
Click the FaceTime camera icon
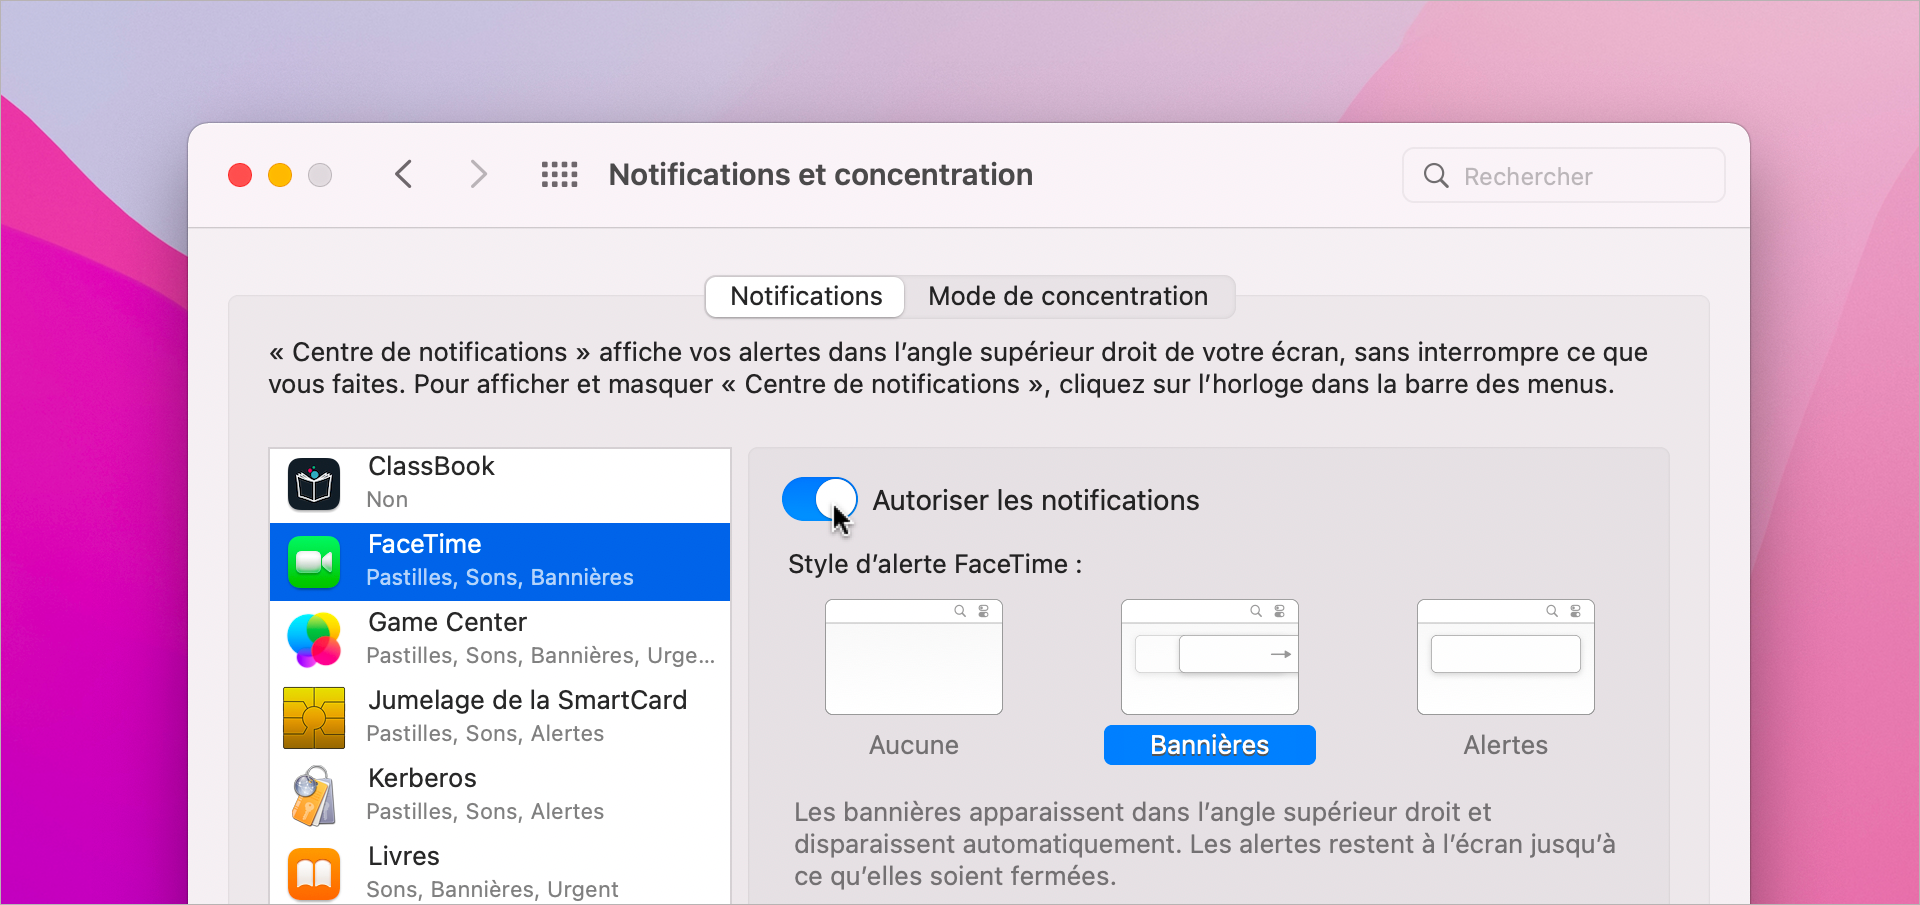click(314, 562)
